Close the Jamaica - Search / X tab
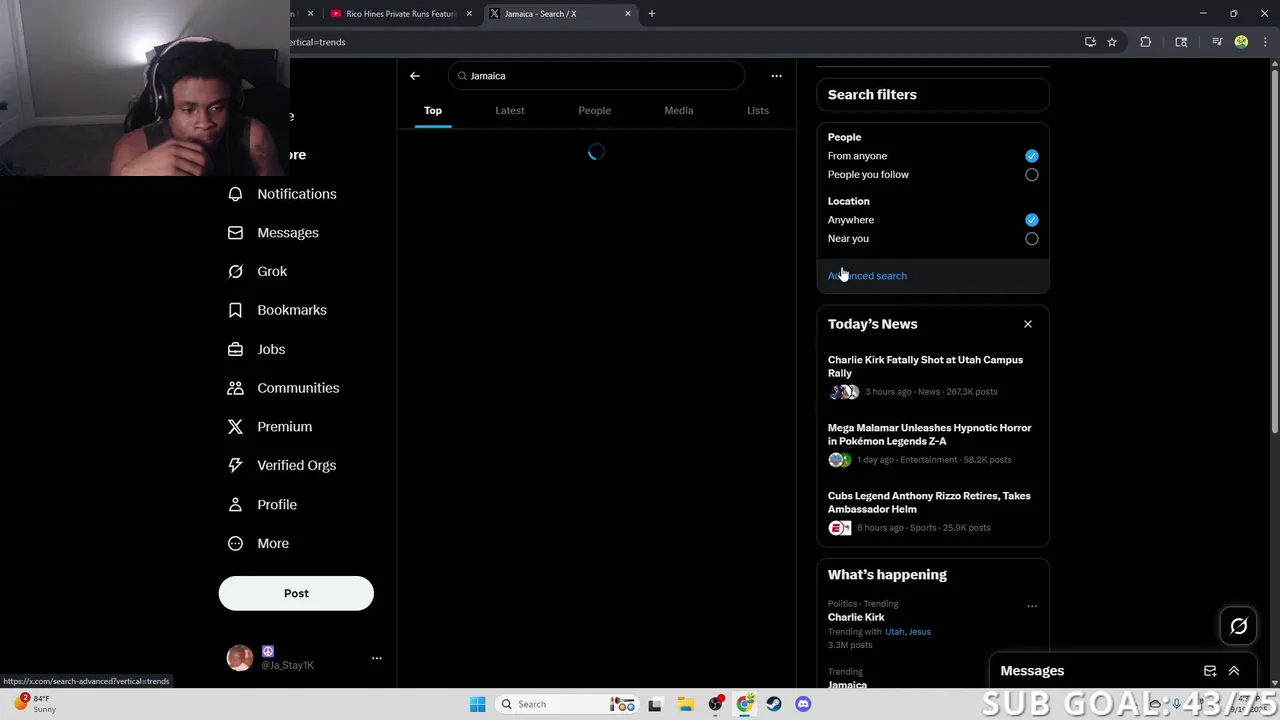The width and height of the screenshot is (1280, 720). (x=628, y=14)
